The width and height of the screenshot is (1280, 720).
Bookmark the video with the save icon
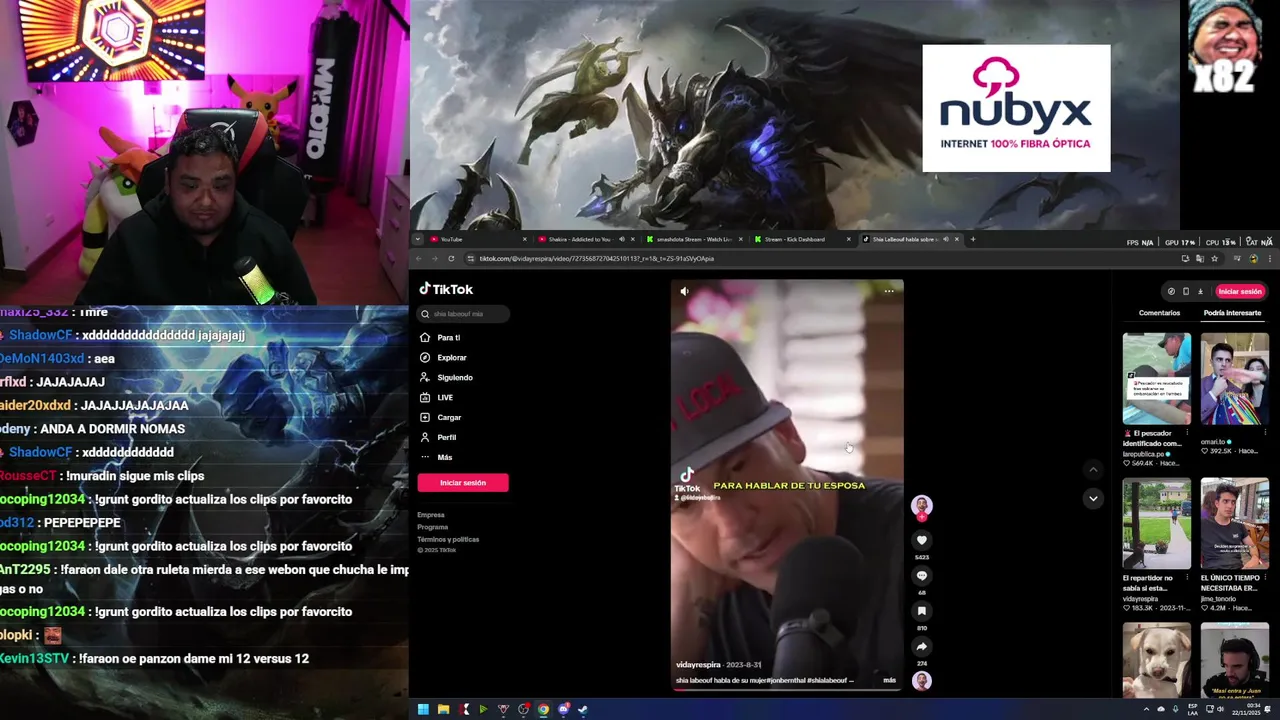point(922,611)
